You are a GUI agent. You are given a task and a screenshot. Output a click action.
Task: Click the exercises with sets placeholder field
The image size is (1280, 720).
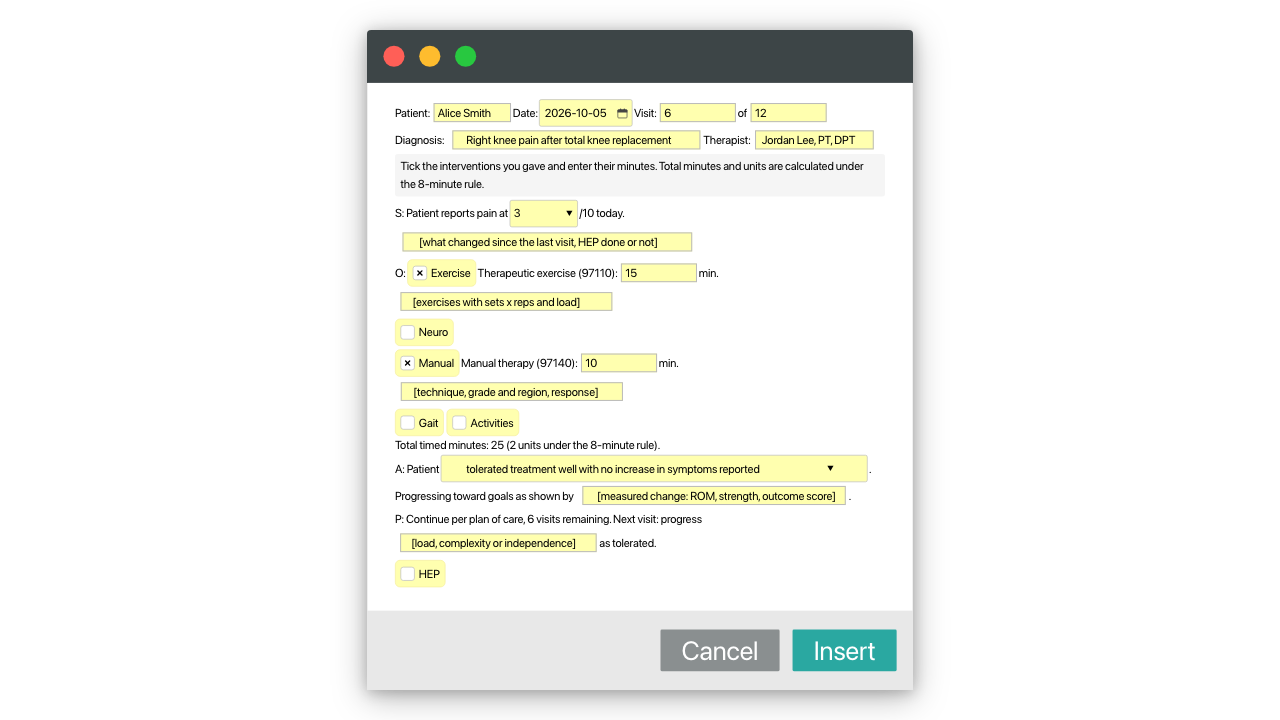tap(506, 302)
